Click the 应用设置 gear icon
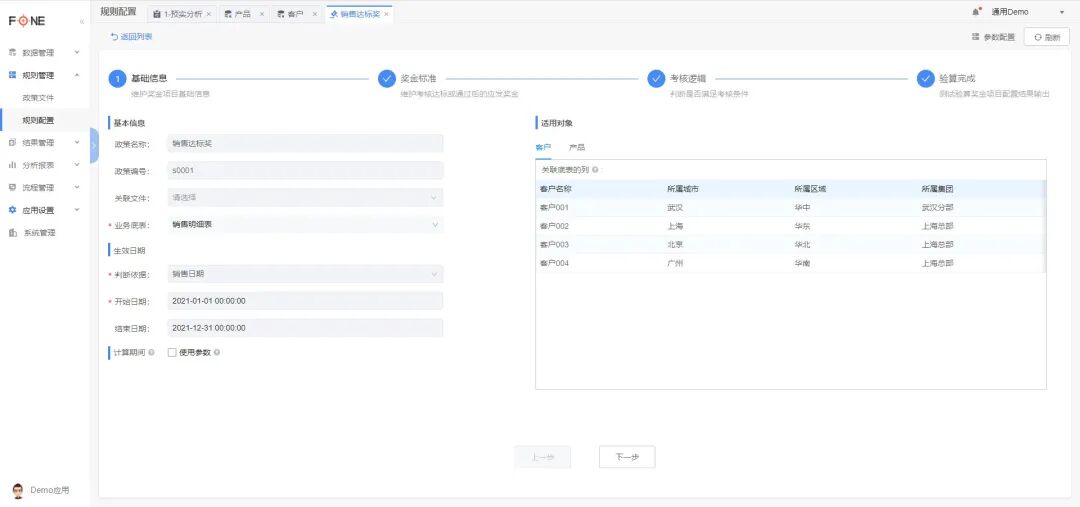Image resolution: width=1080 pixels, height=507 pixels. click(x=12, y=210)
